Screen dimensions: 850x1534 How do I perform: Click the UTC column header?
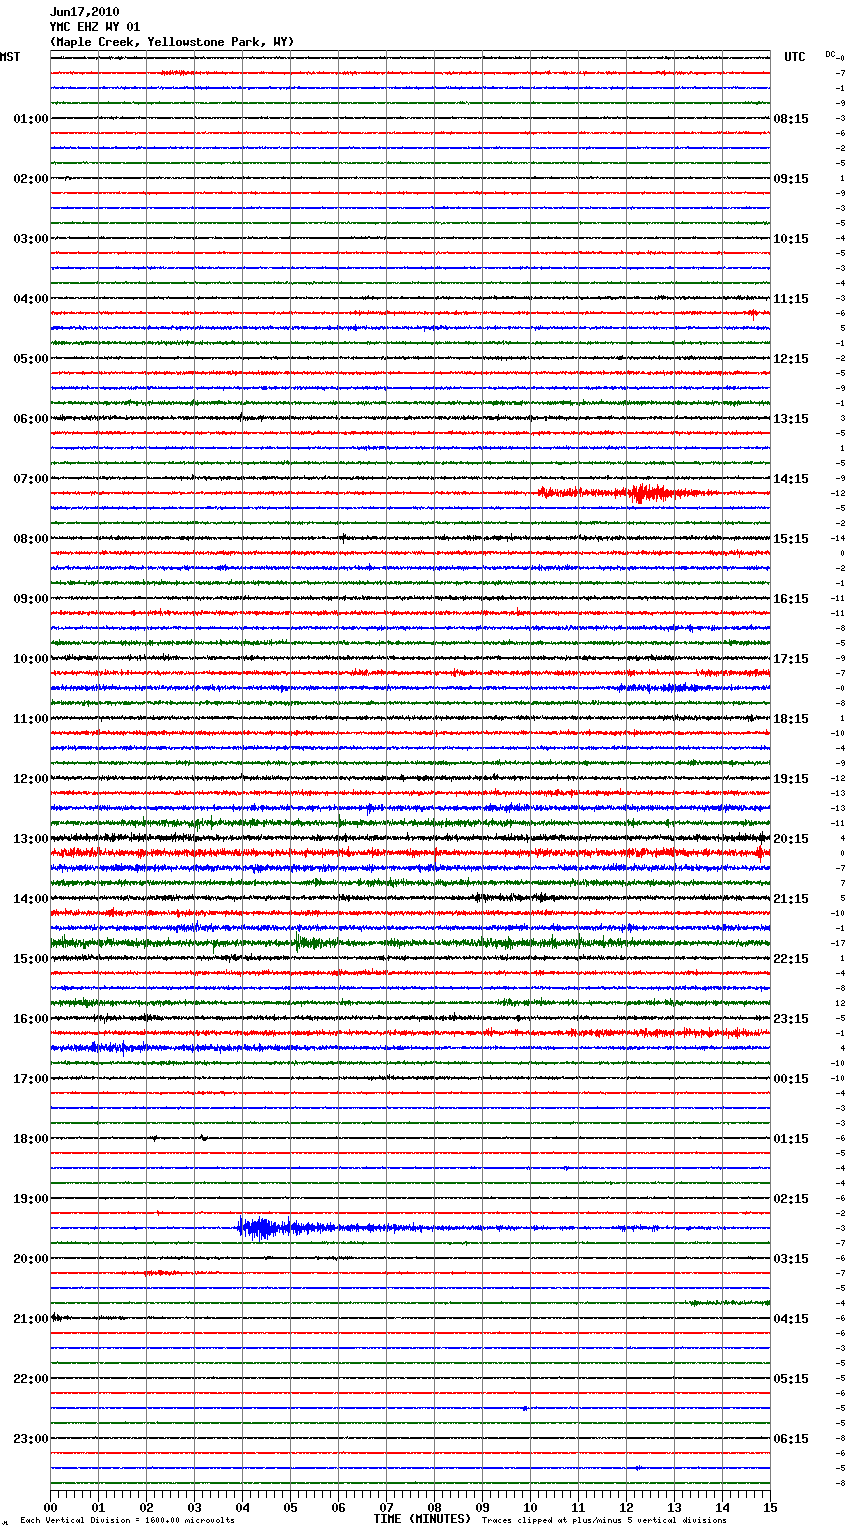tap(794, 57)
